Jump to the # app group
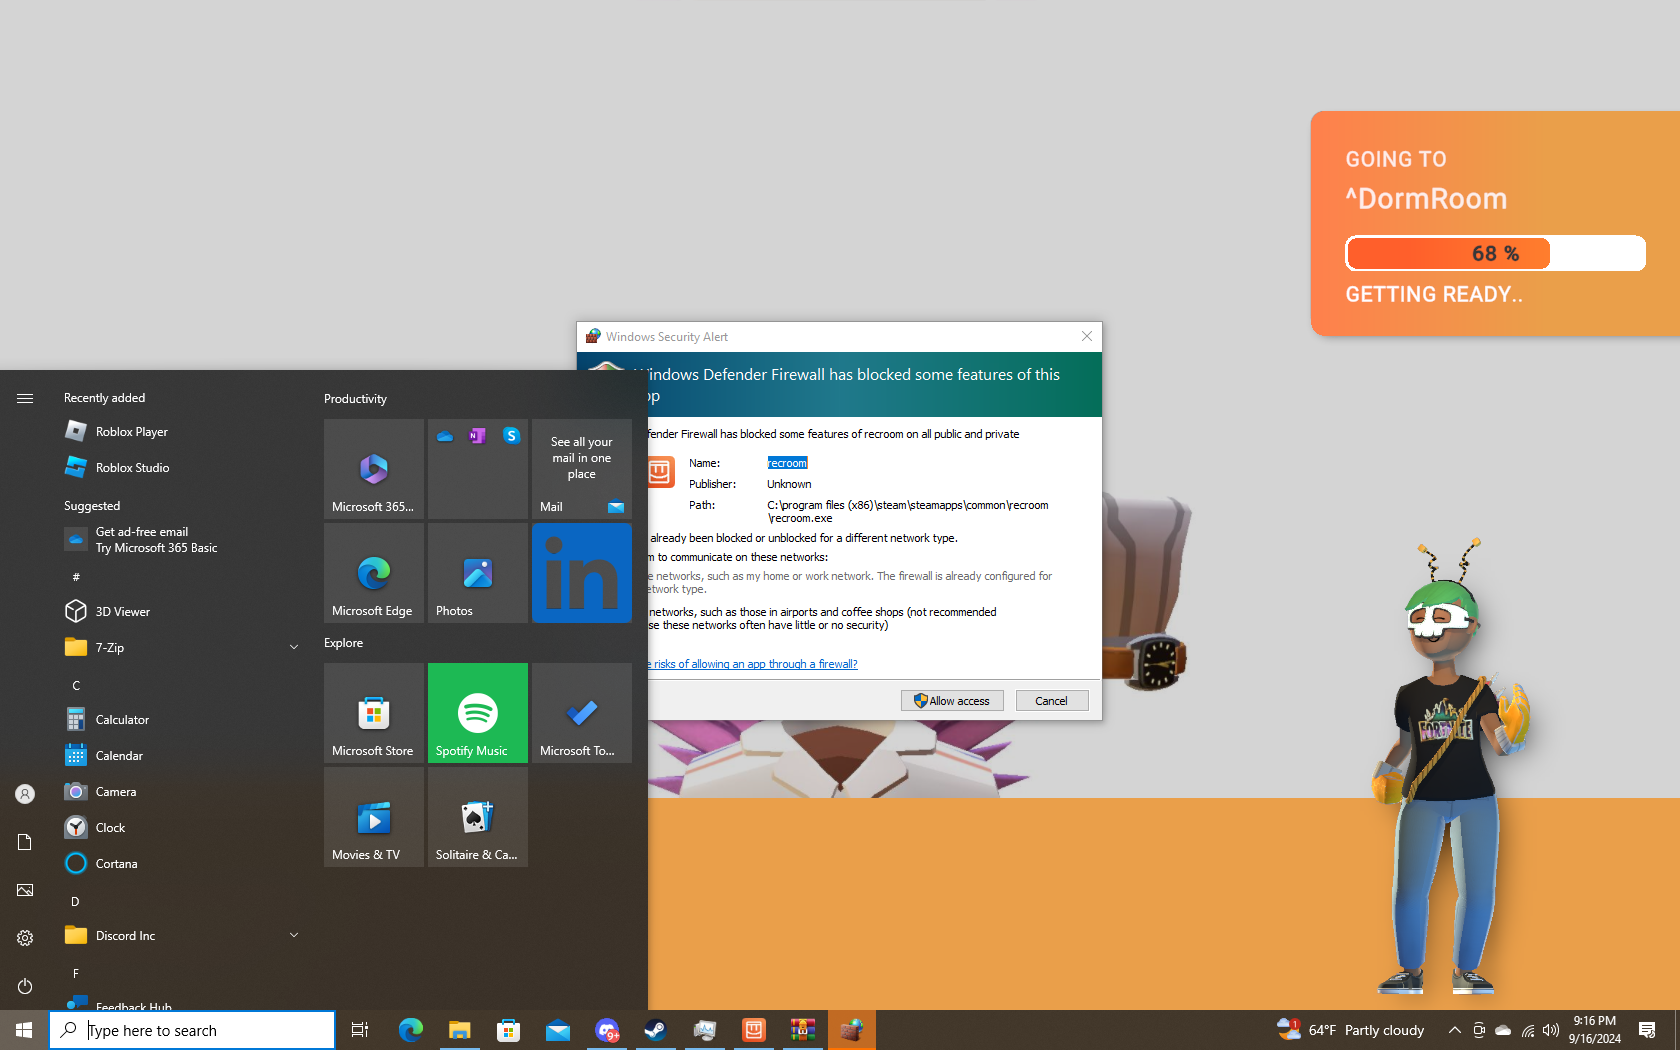Screen dimensions: 1680x1050 click(x=76, y=577)
